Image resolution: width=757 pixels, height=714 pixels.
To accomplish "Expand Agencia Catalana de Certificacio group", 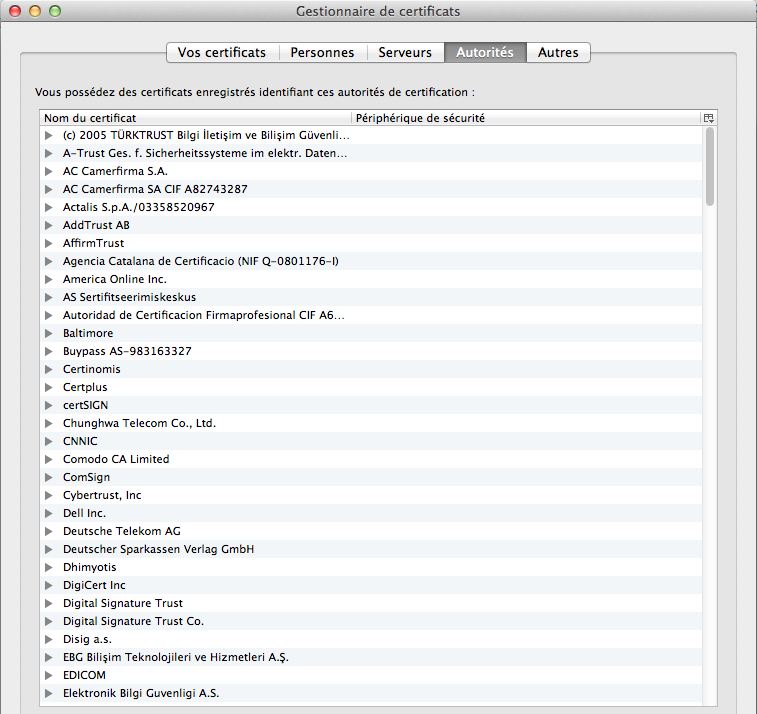I will [x=48, y=261].
